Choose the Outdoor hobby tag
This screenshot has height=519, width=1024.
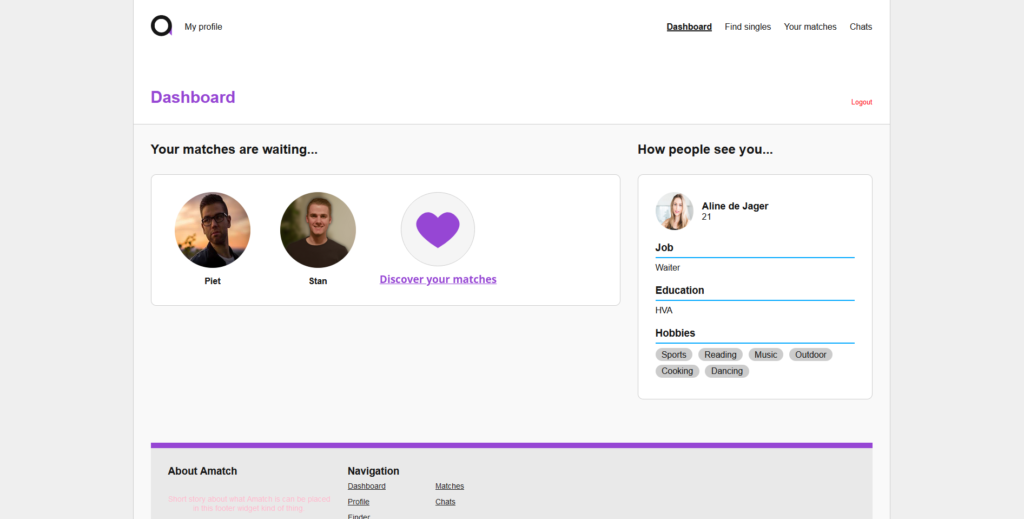811,355
